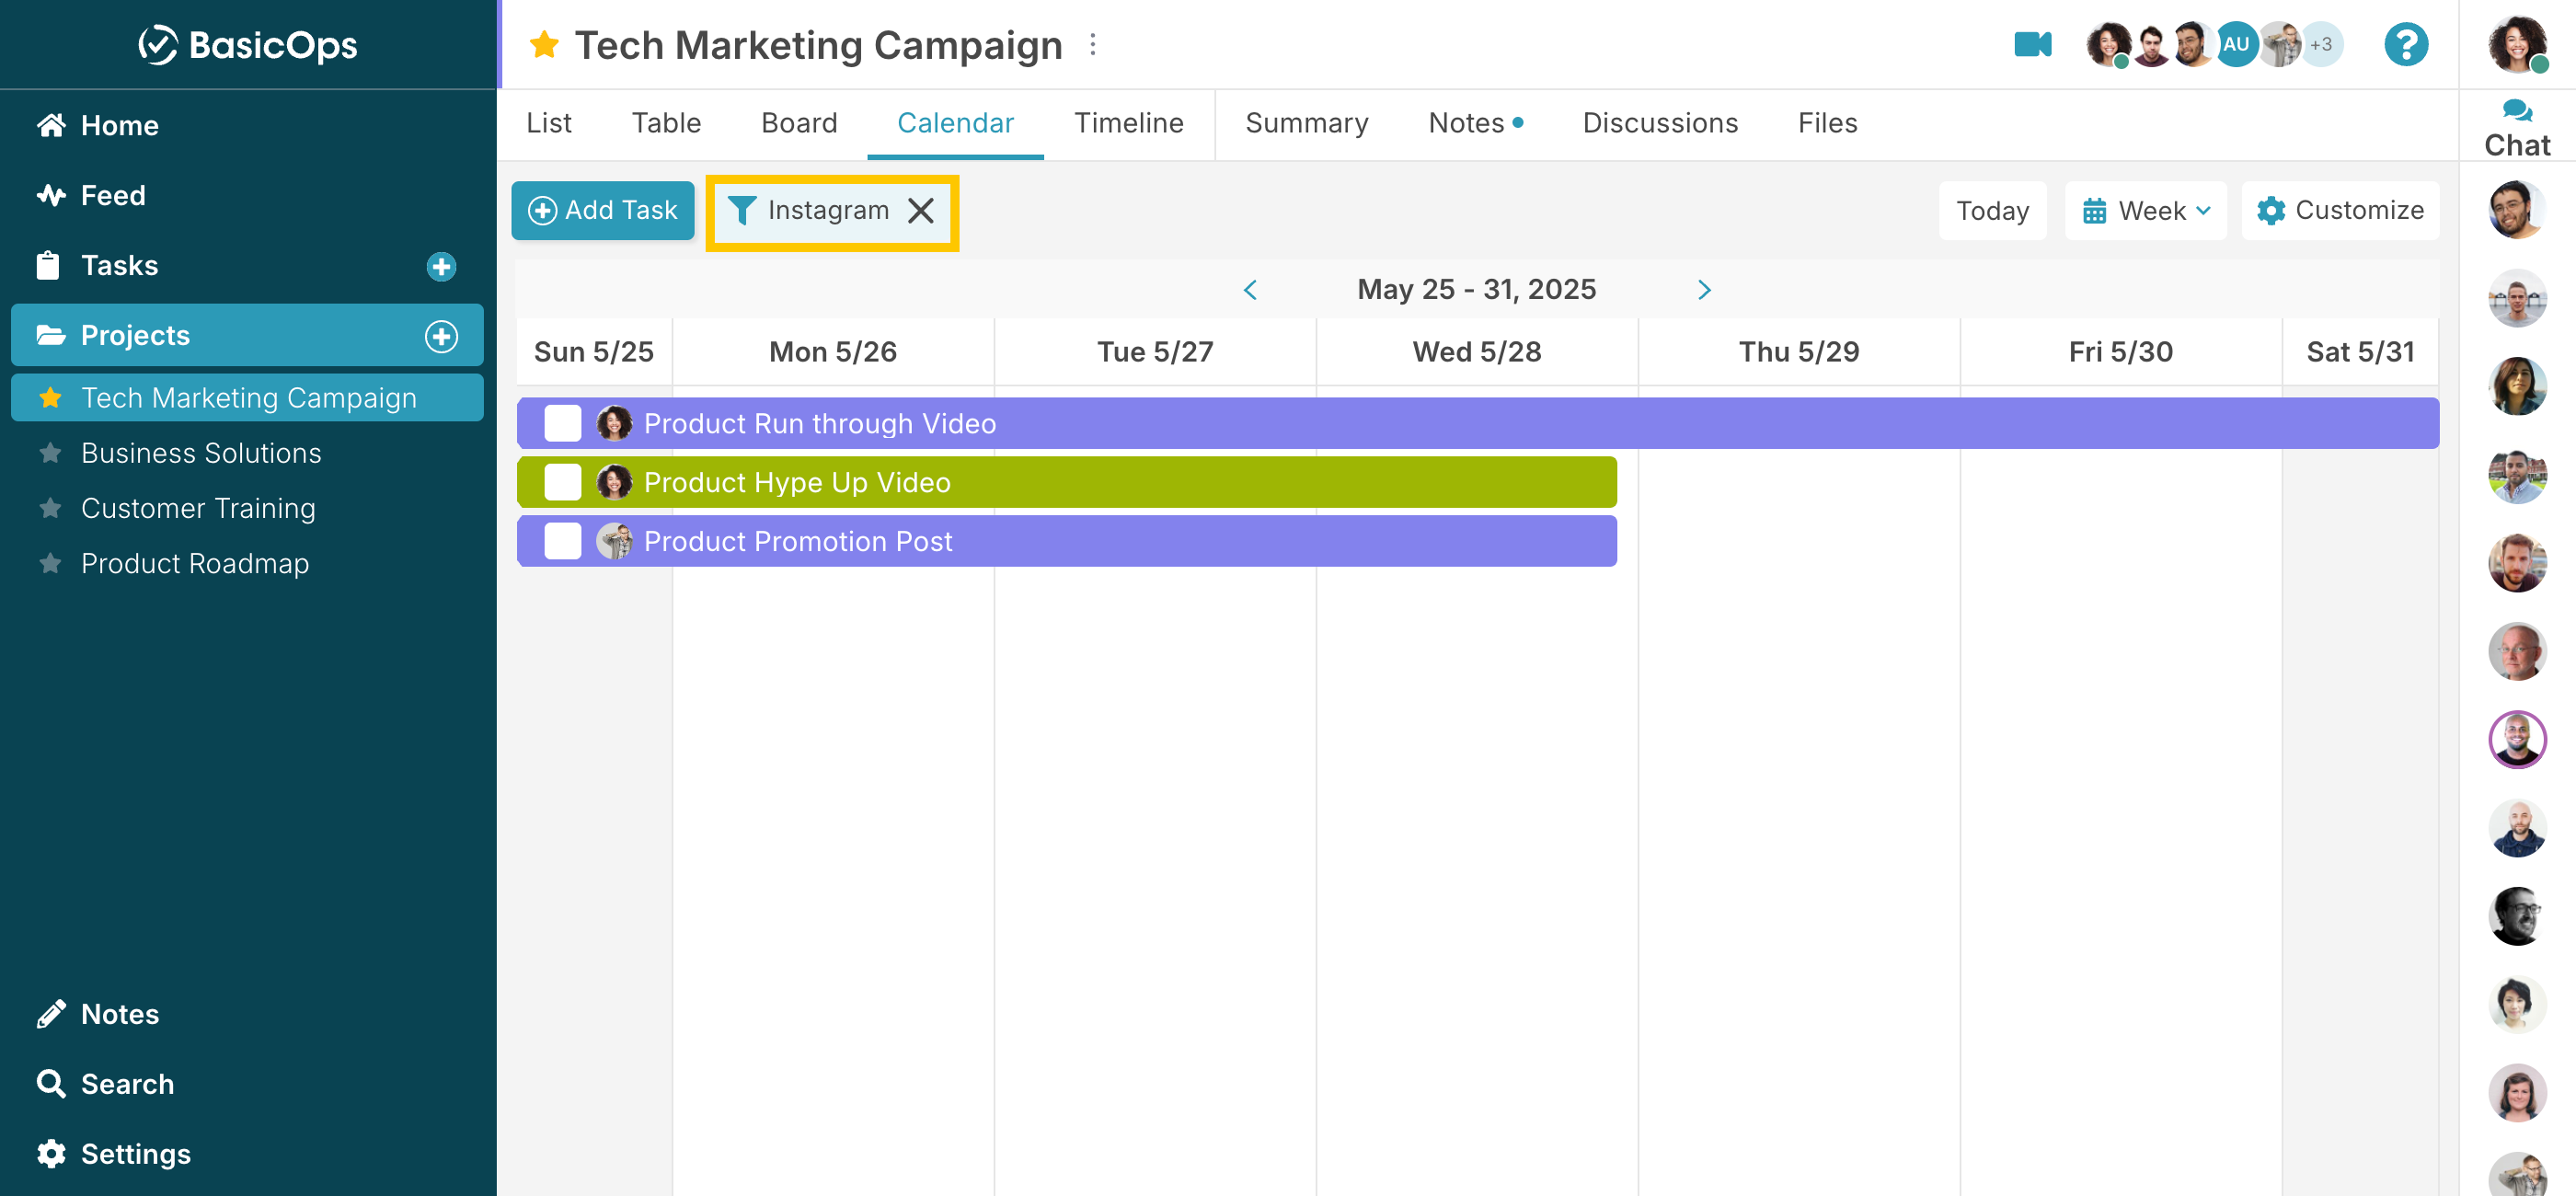Open the Chat panel
This screenshot has height=1196, width=2576.
click(2517, 128)
